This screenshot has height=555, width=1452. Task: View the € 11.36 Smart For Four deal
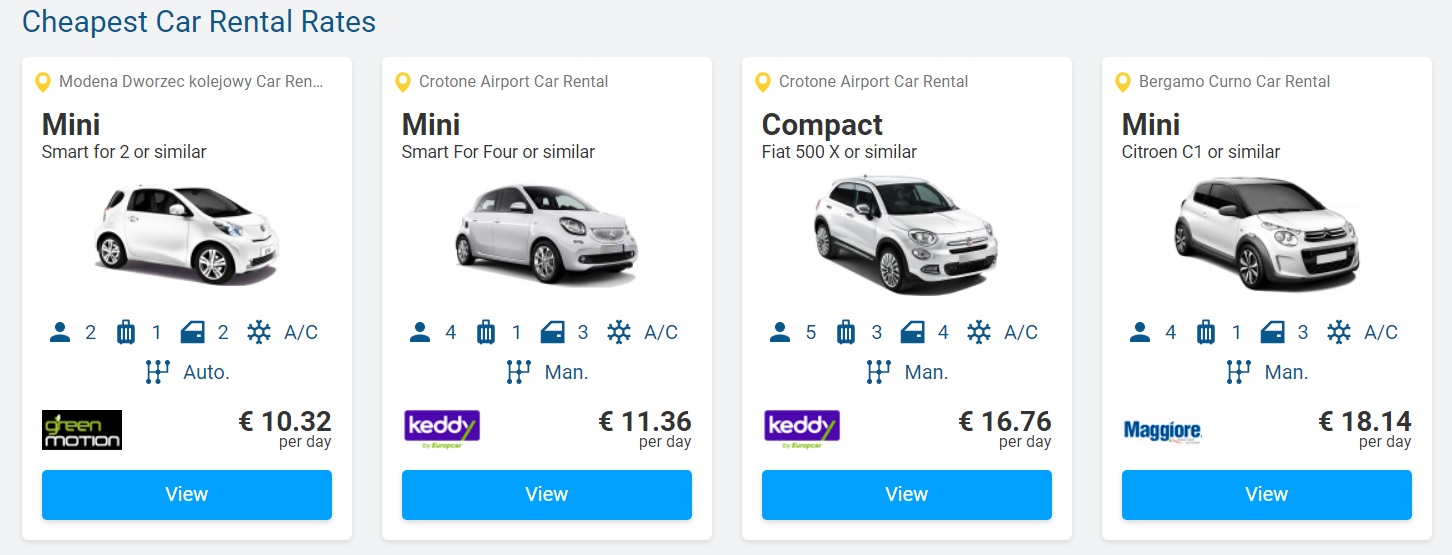click(547, 495)
